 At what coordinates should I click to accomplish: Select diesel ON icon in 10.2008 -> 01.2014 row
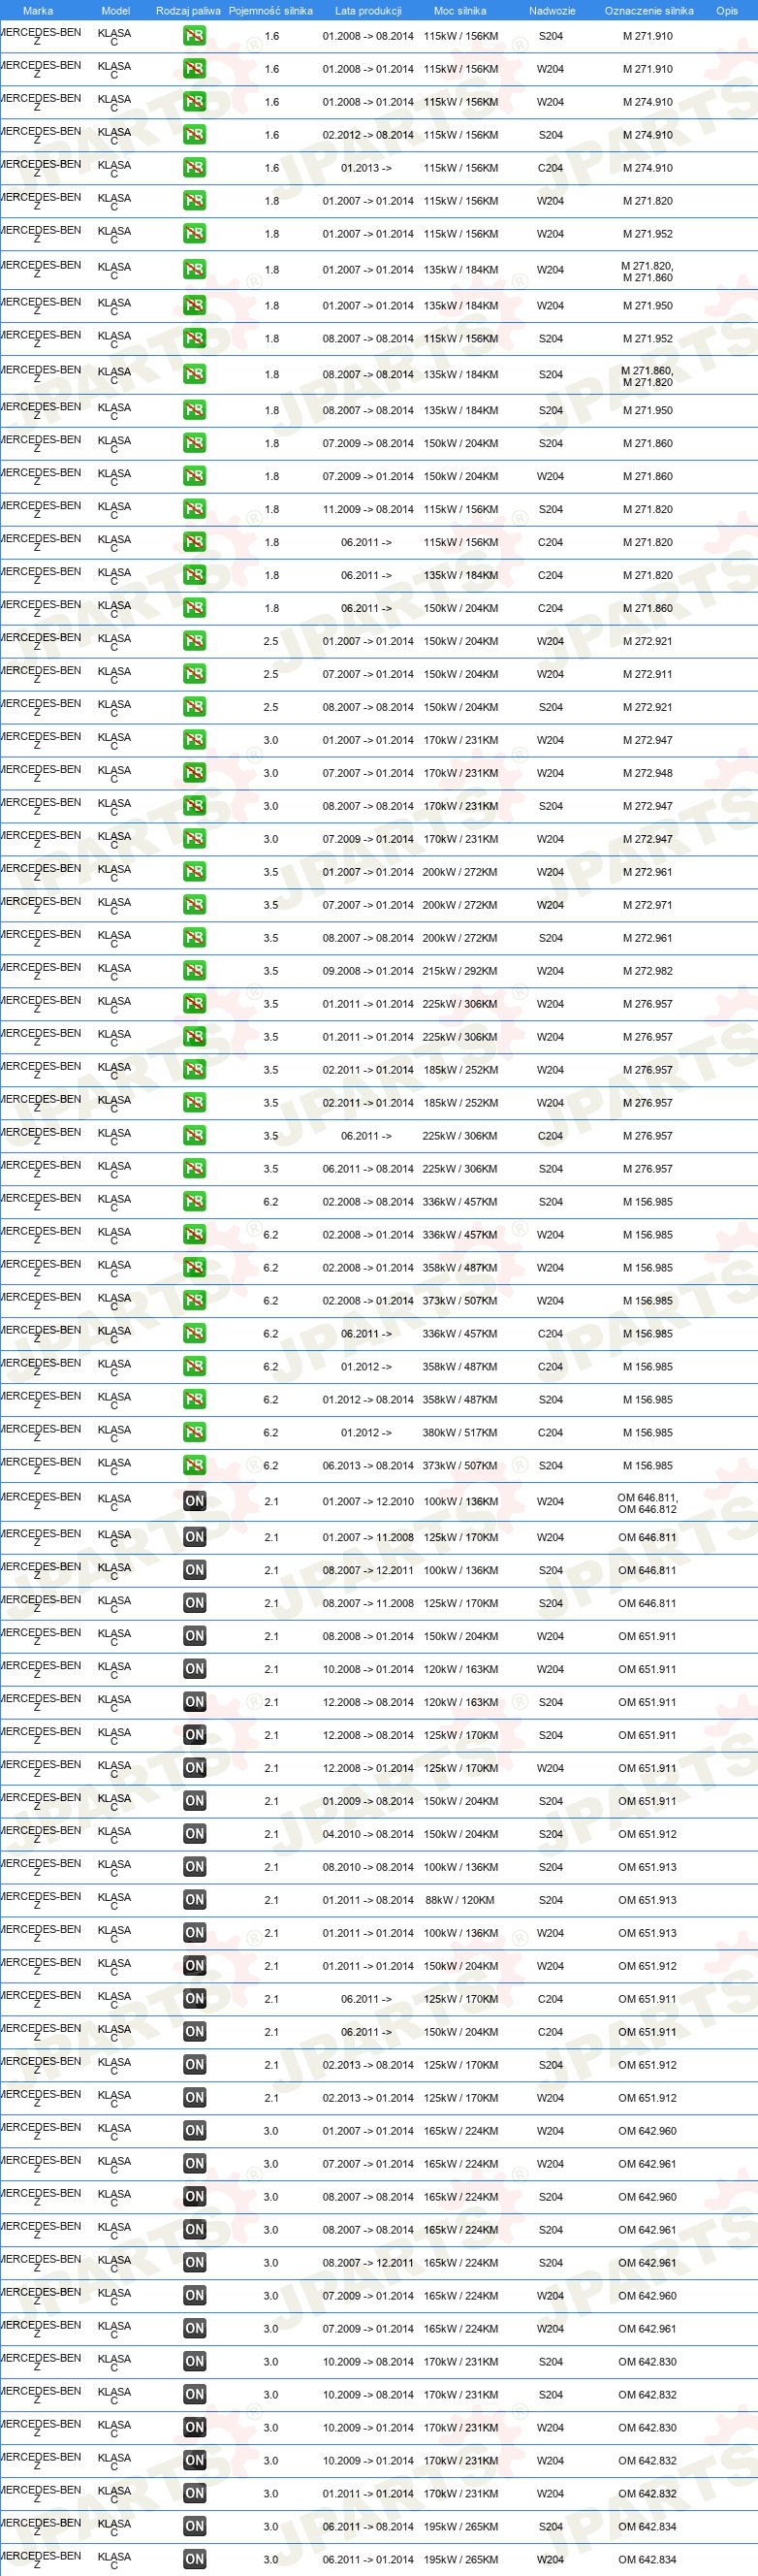coord(194,1669)
